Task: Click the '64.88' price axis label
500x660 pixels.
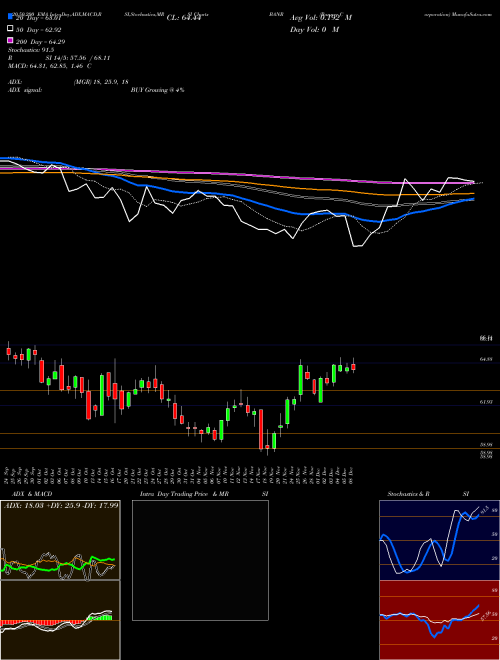Action: tap(486, 359)
